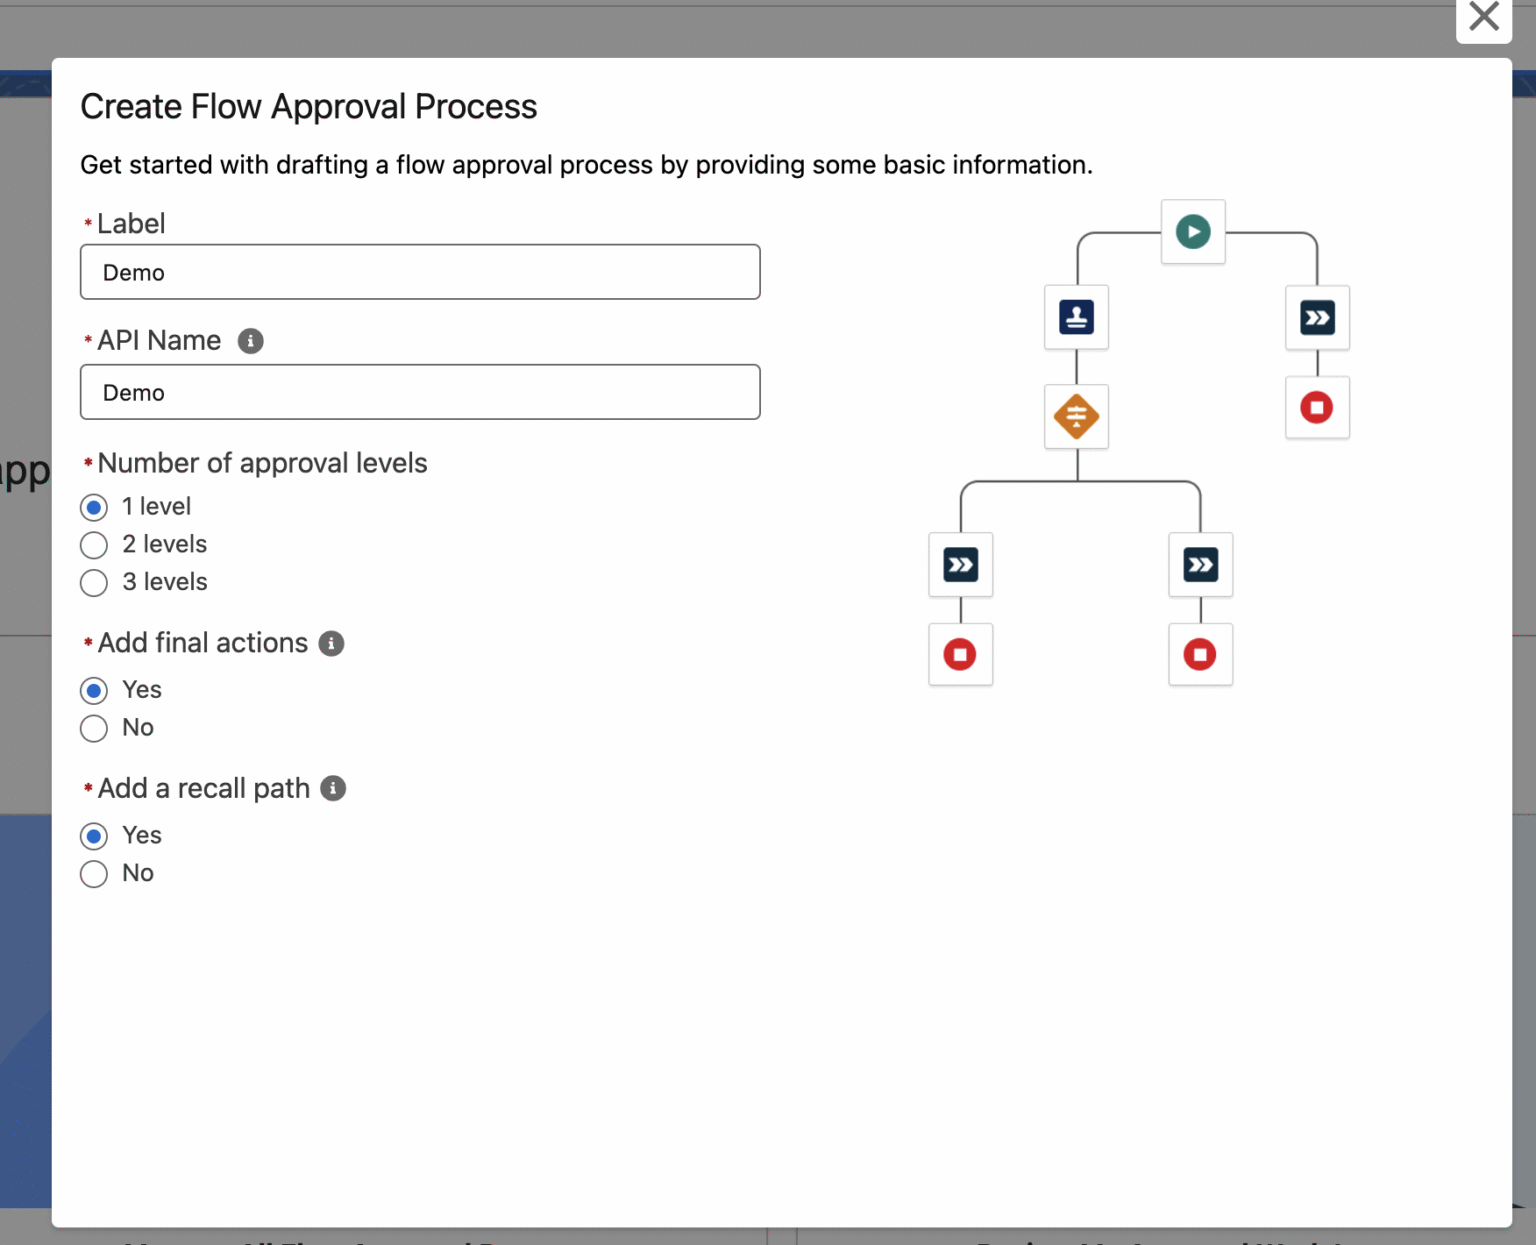Select the 2 levels approval option
1536x1245 pixels.
93,545
